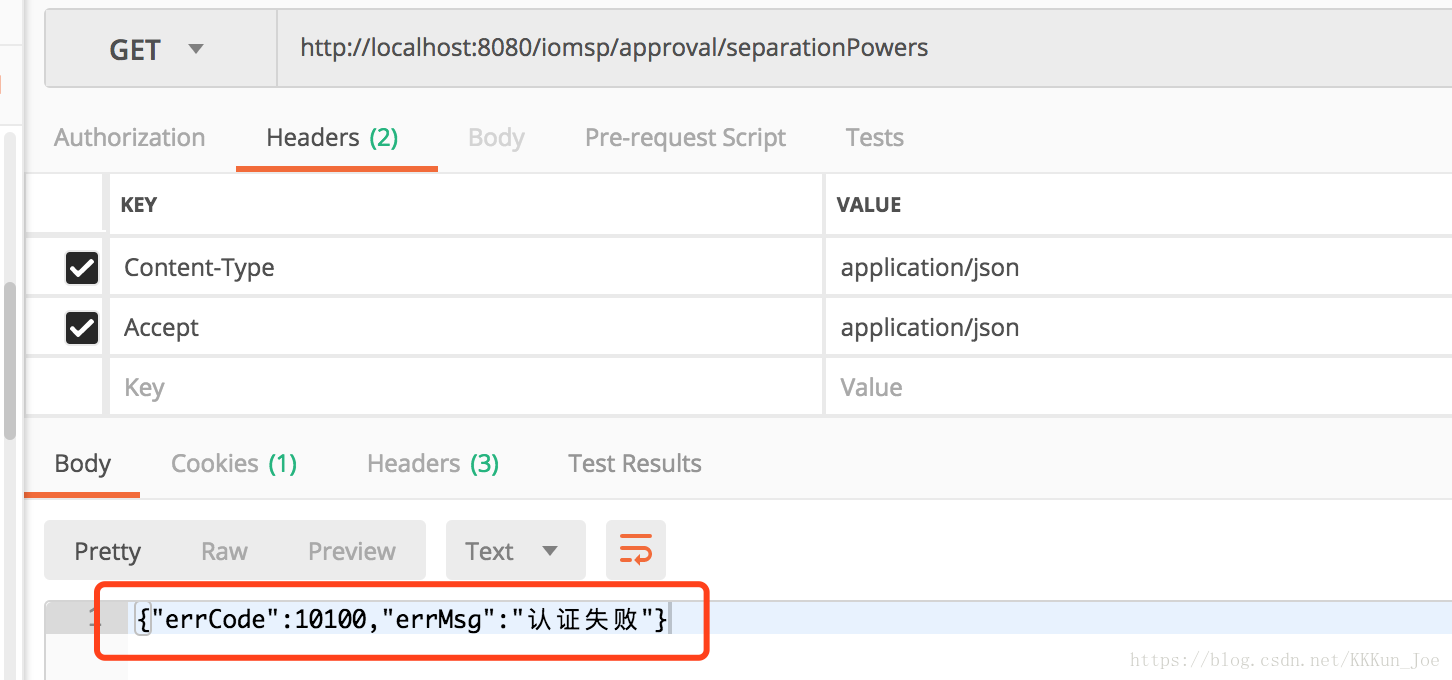This screenshot has width=1452, height=680.
Task: Show the response Preview view
Action: pos(351,551)
